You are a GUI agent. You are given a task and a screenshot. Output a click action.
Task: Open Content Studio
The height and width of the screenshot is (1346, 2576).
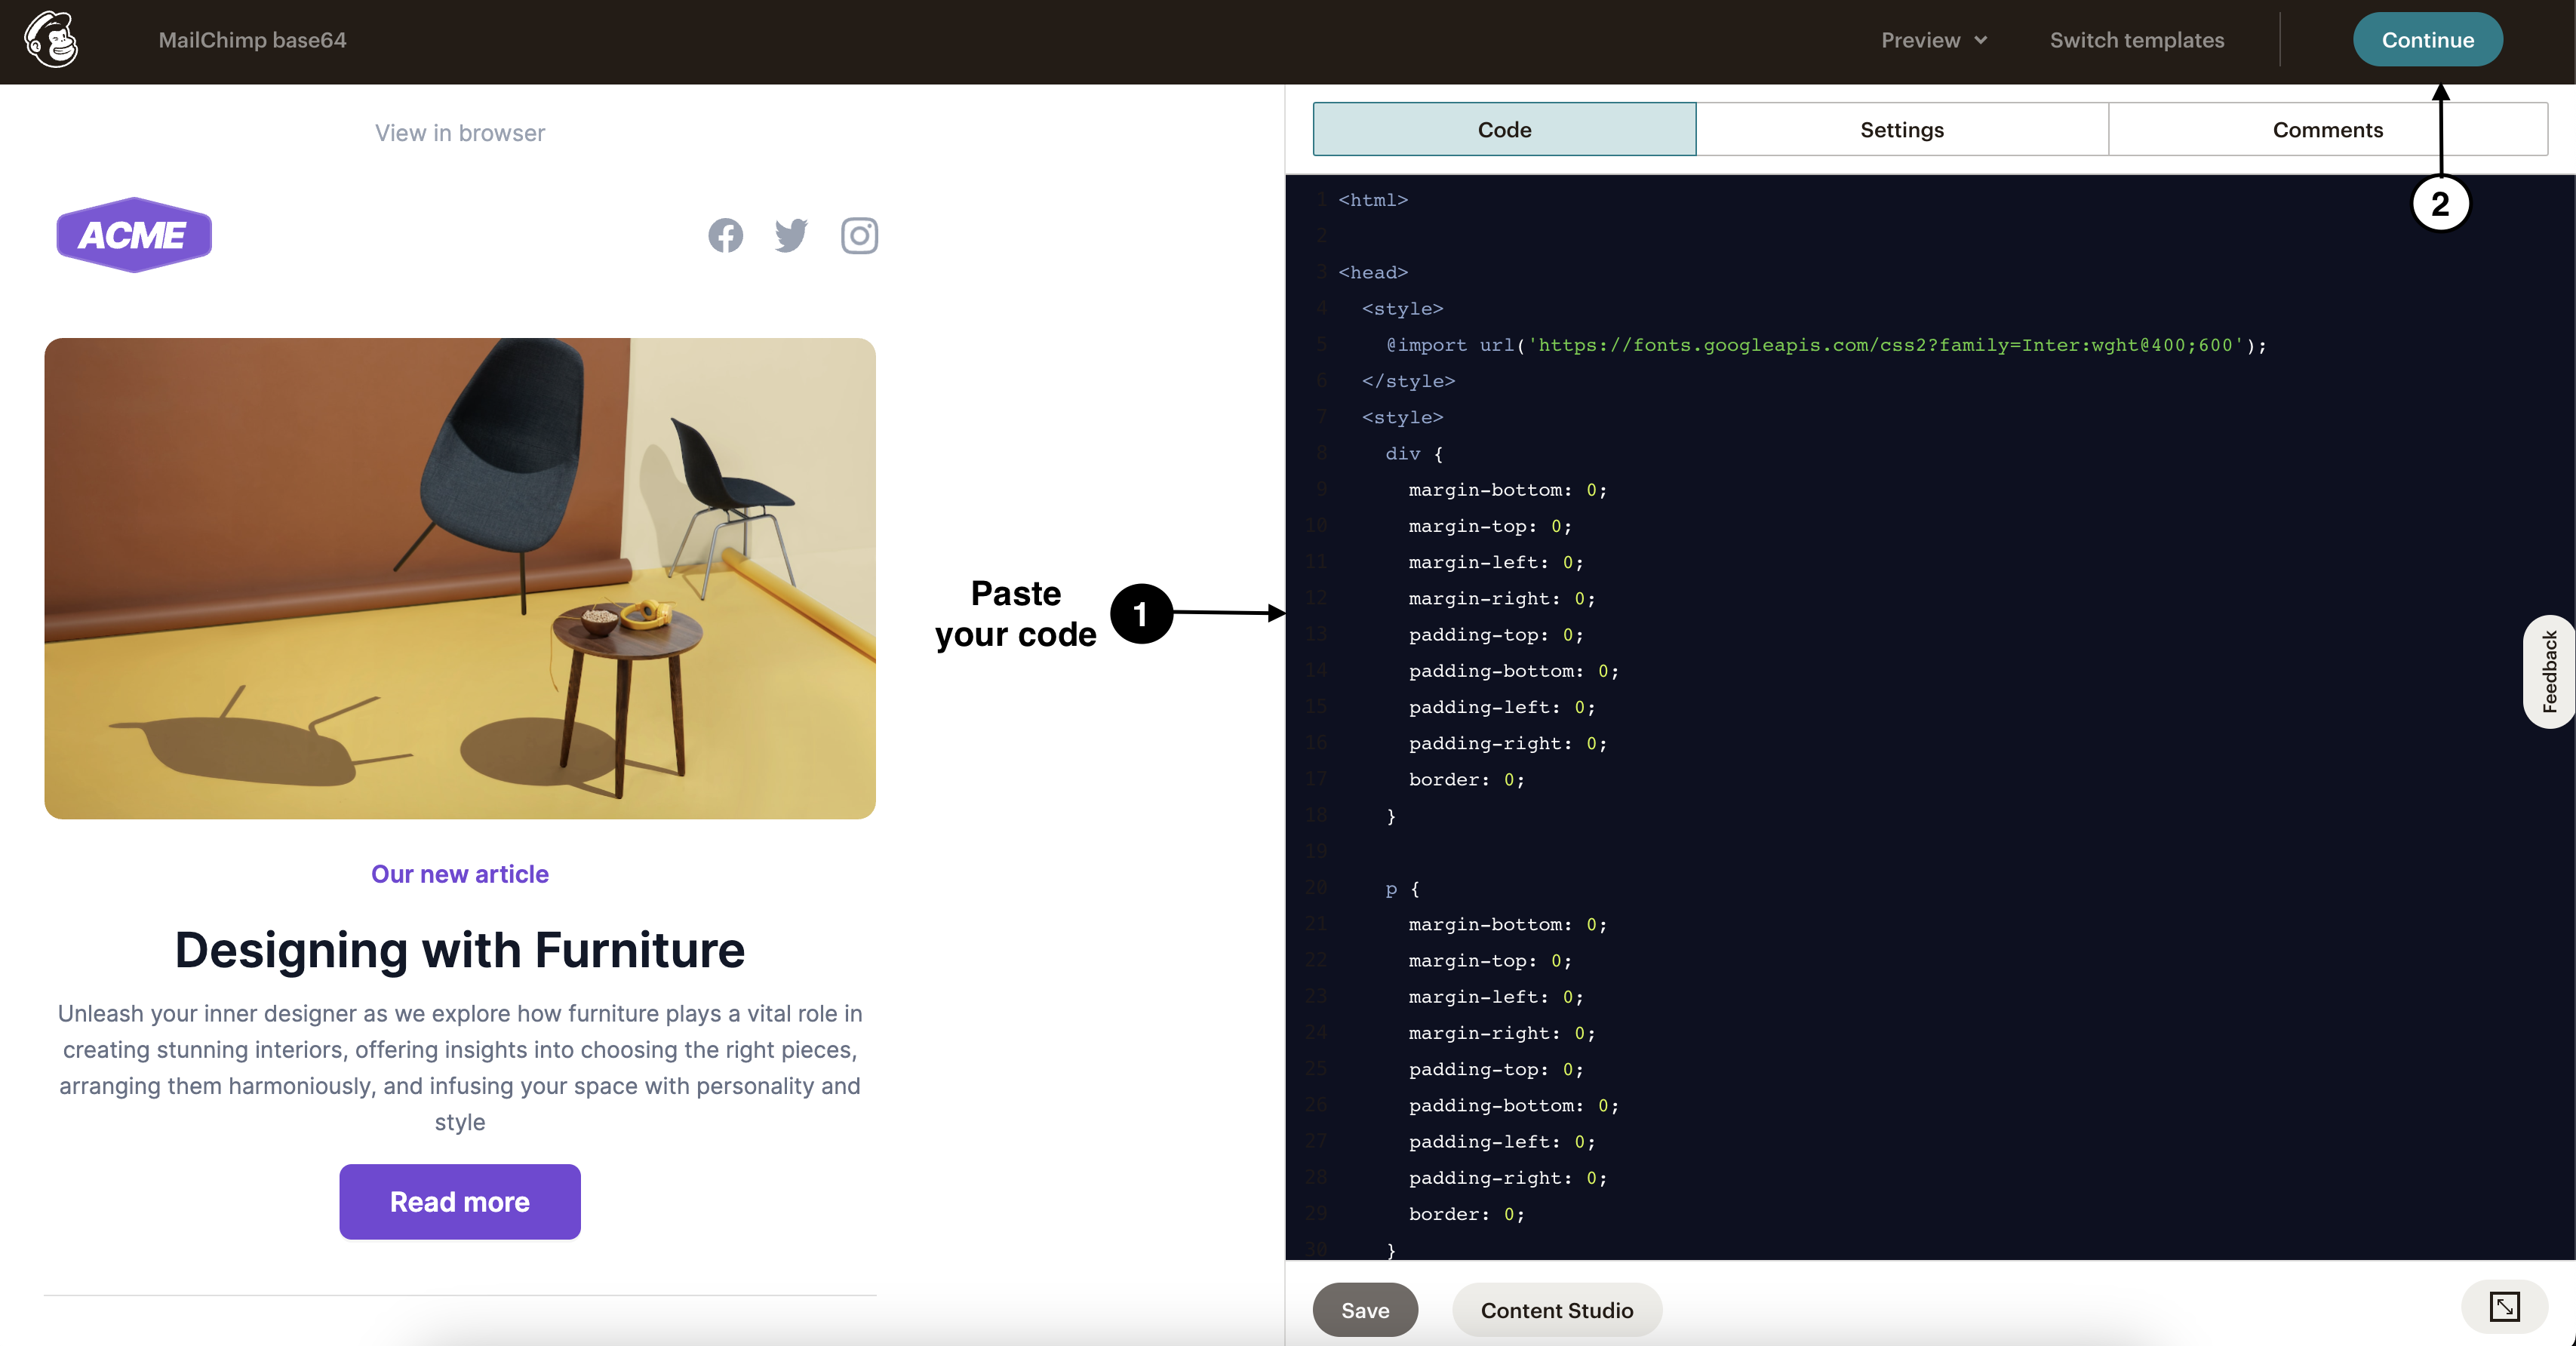coord(1556,1310)
